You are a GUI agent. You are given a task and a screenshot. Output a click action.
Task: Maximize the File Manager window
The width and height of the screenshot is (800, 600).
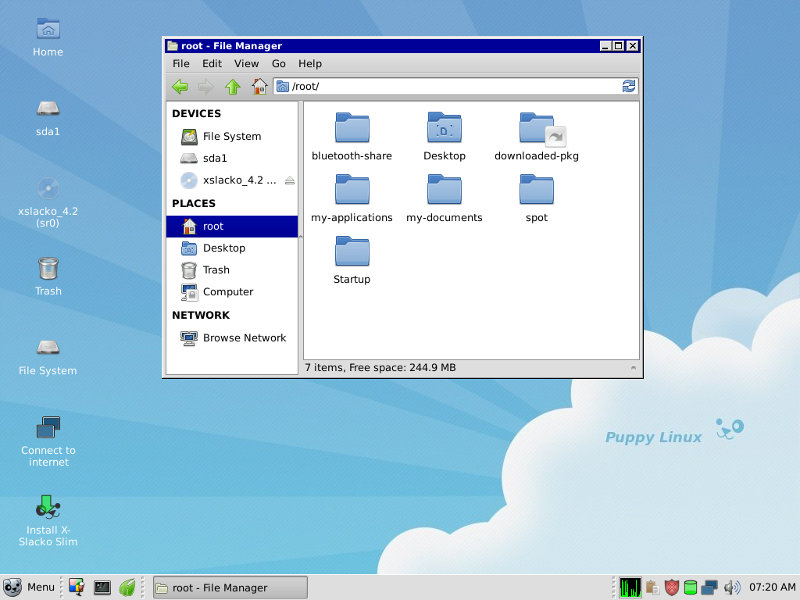(618, 46)
